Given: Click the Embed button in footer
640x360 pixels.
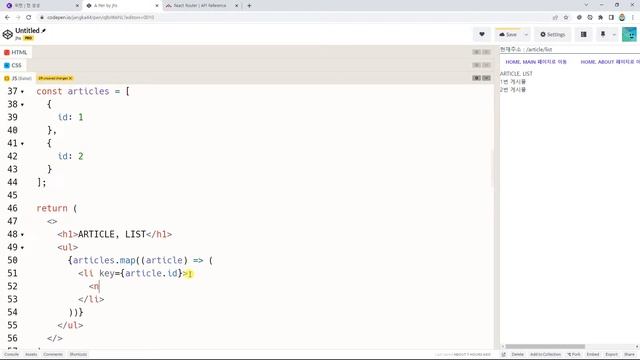Looking at the screenshot, I should tap(593, 354).
